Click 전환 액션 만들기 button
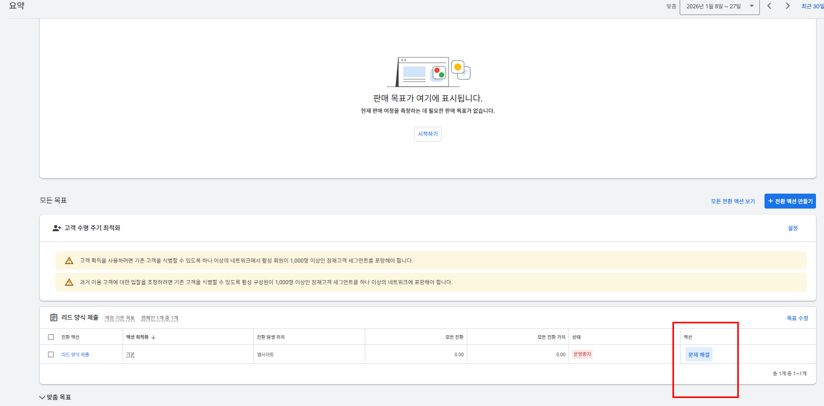The width and height of the screenshot is (824, 406). [x=790, y=201]
